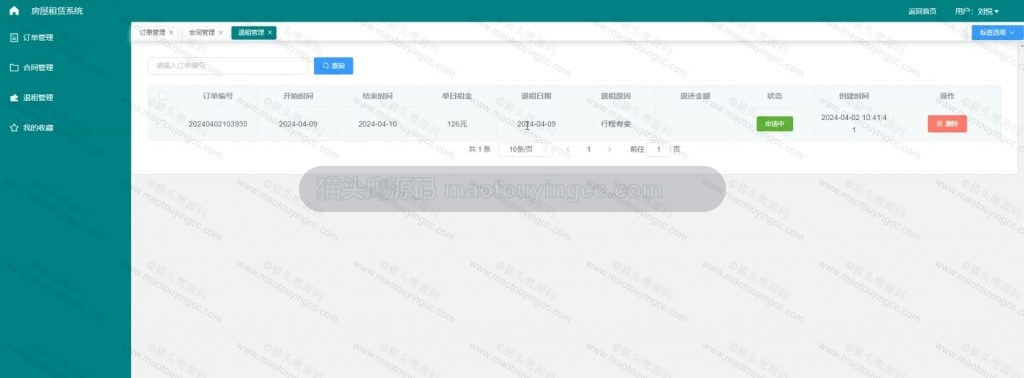
Task: Click end date 2024-04-10 cell
Action: [x=377, y=123]
